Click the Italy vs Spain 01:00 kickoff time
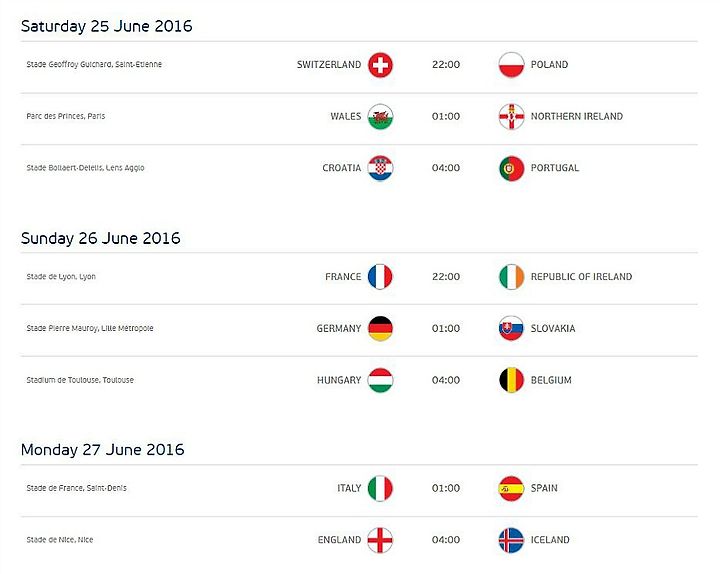This screenshot has height=574, width=720. tap(446, 488)
